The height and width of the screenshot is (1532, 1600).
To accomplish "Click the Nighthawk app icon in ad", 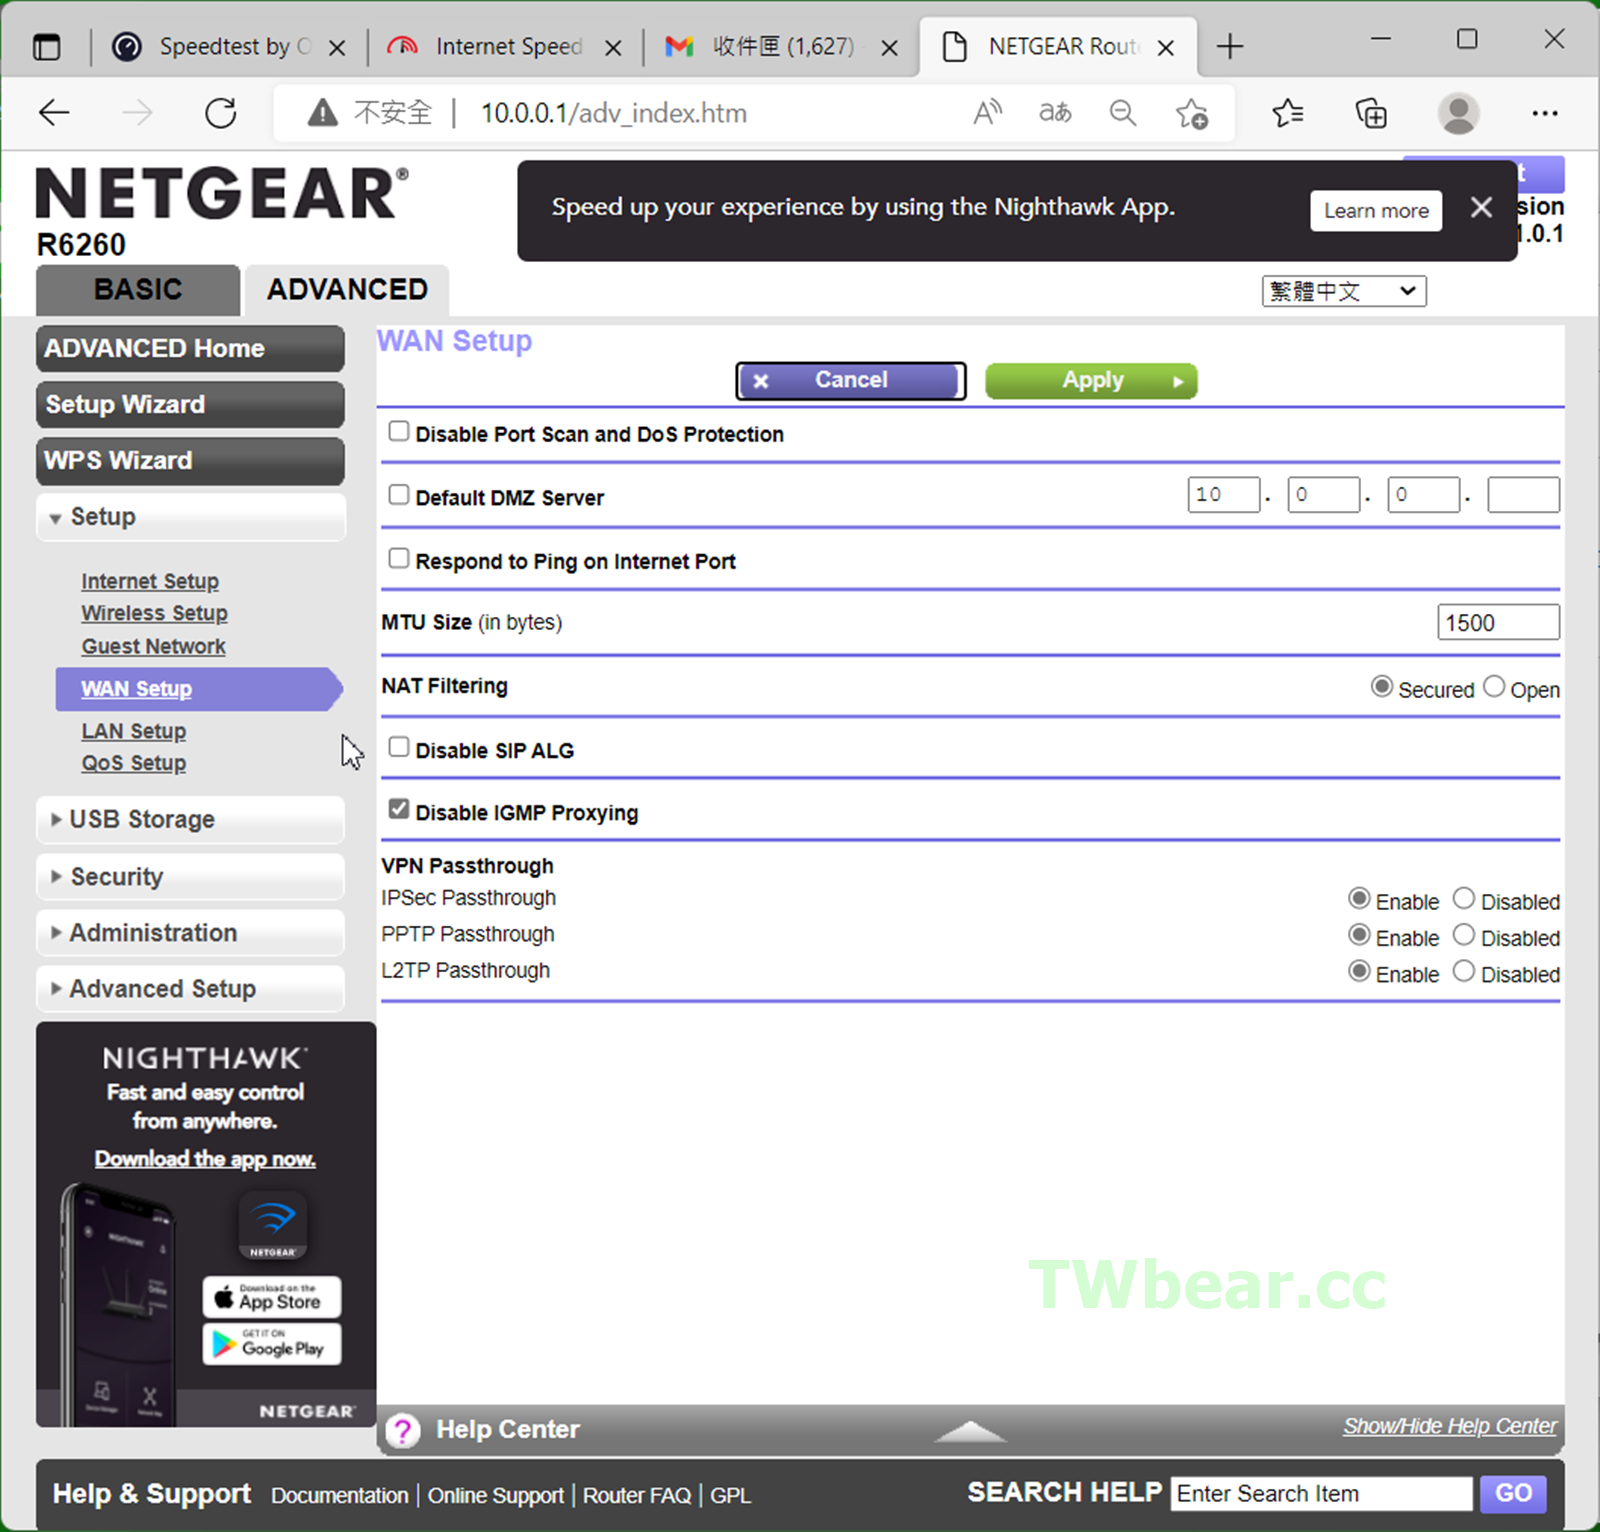I will [273, 1225].
